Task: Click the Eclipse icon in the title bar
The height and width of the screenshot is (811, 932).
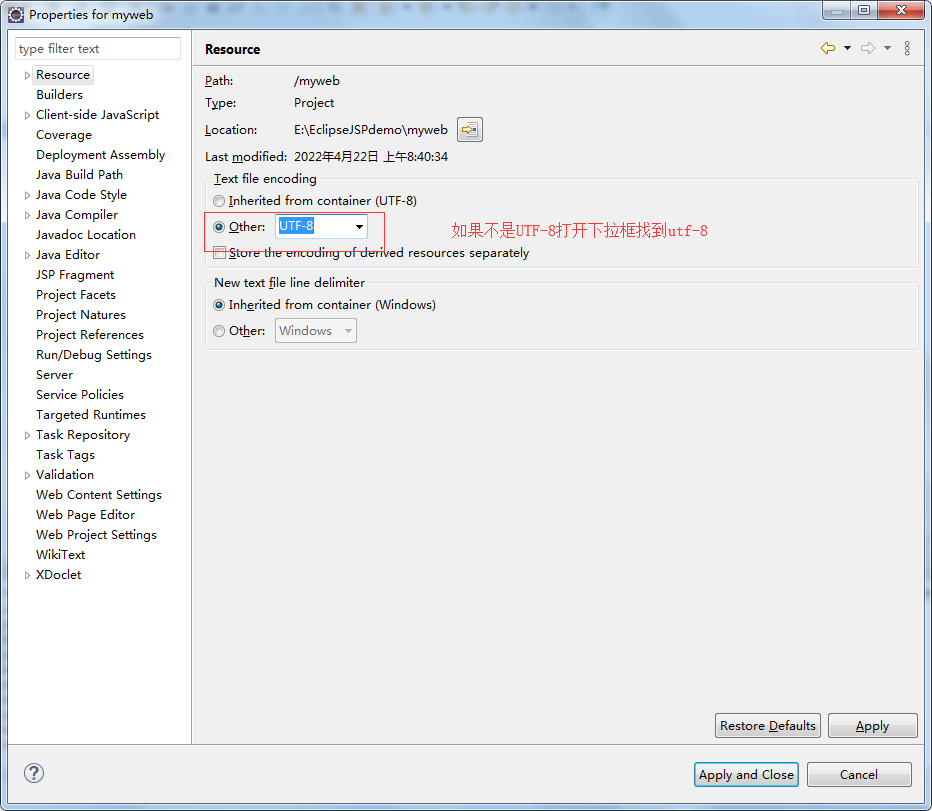Action: [x=15, y=14]
